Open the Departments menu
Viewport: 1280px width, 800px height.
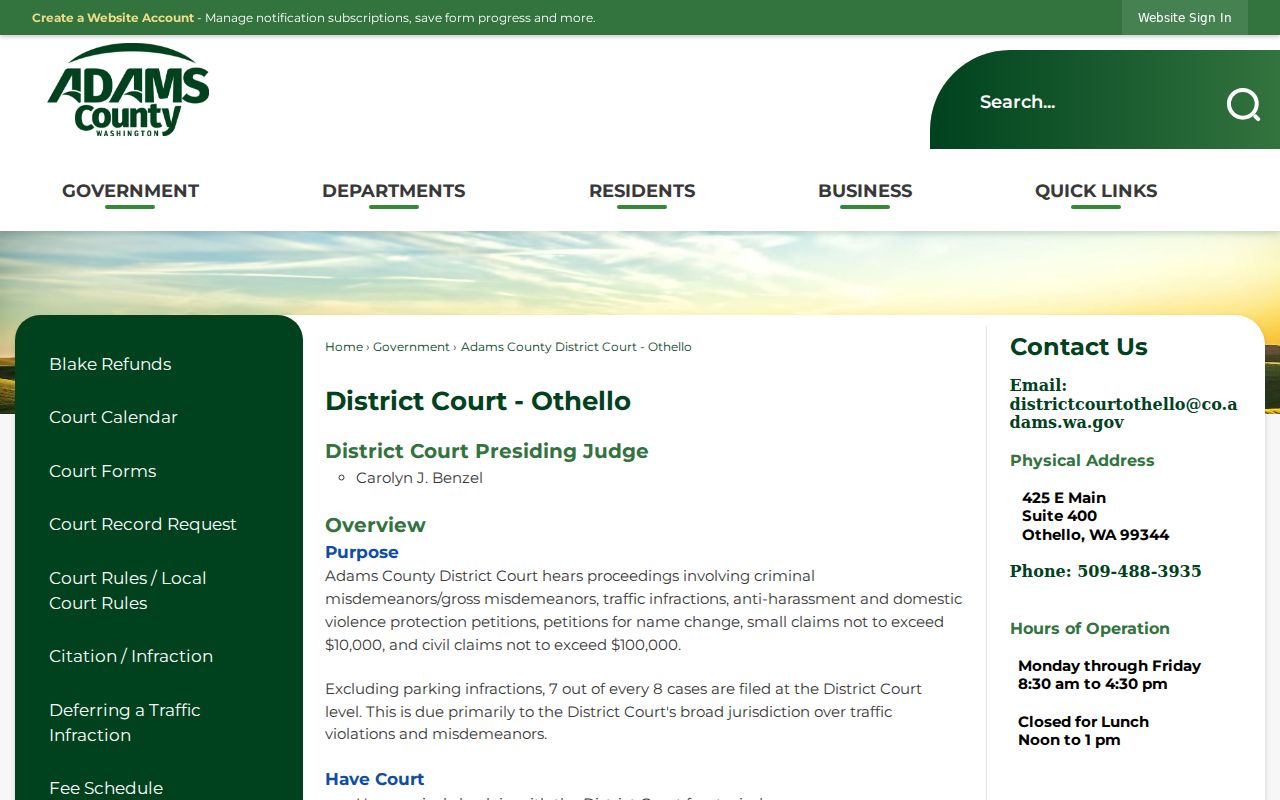393,191
